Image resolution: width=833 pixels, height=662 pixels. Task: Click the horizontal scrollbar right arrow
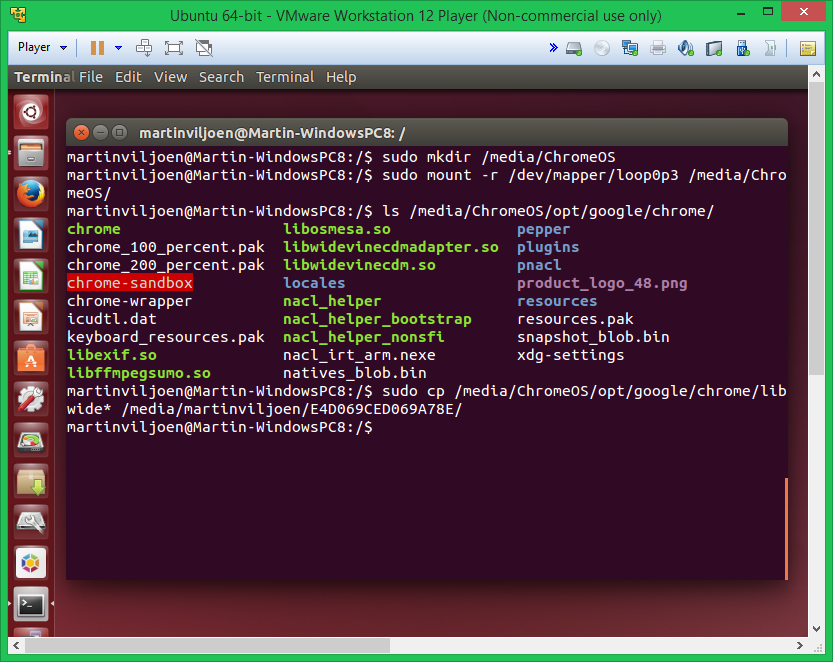coord(800,646)
